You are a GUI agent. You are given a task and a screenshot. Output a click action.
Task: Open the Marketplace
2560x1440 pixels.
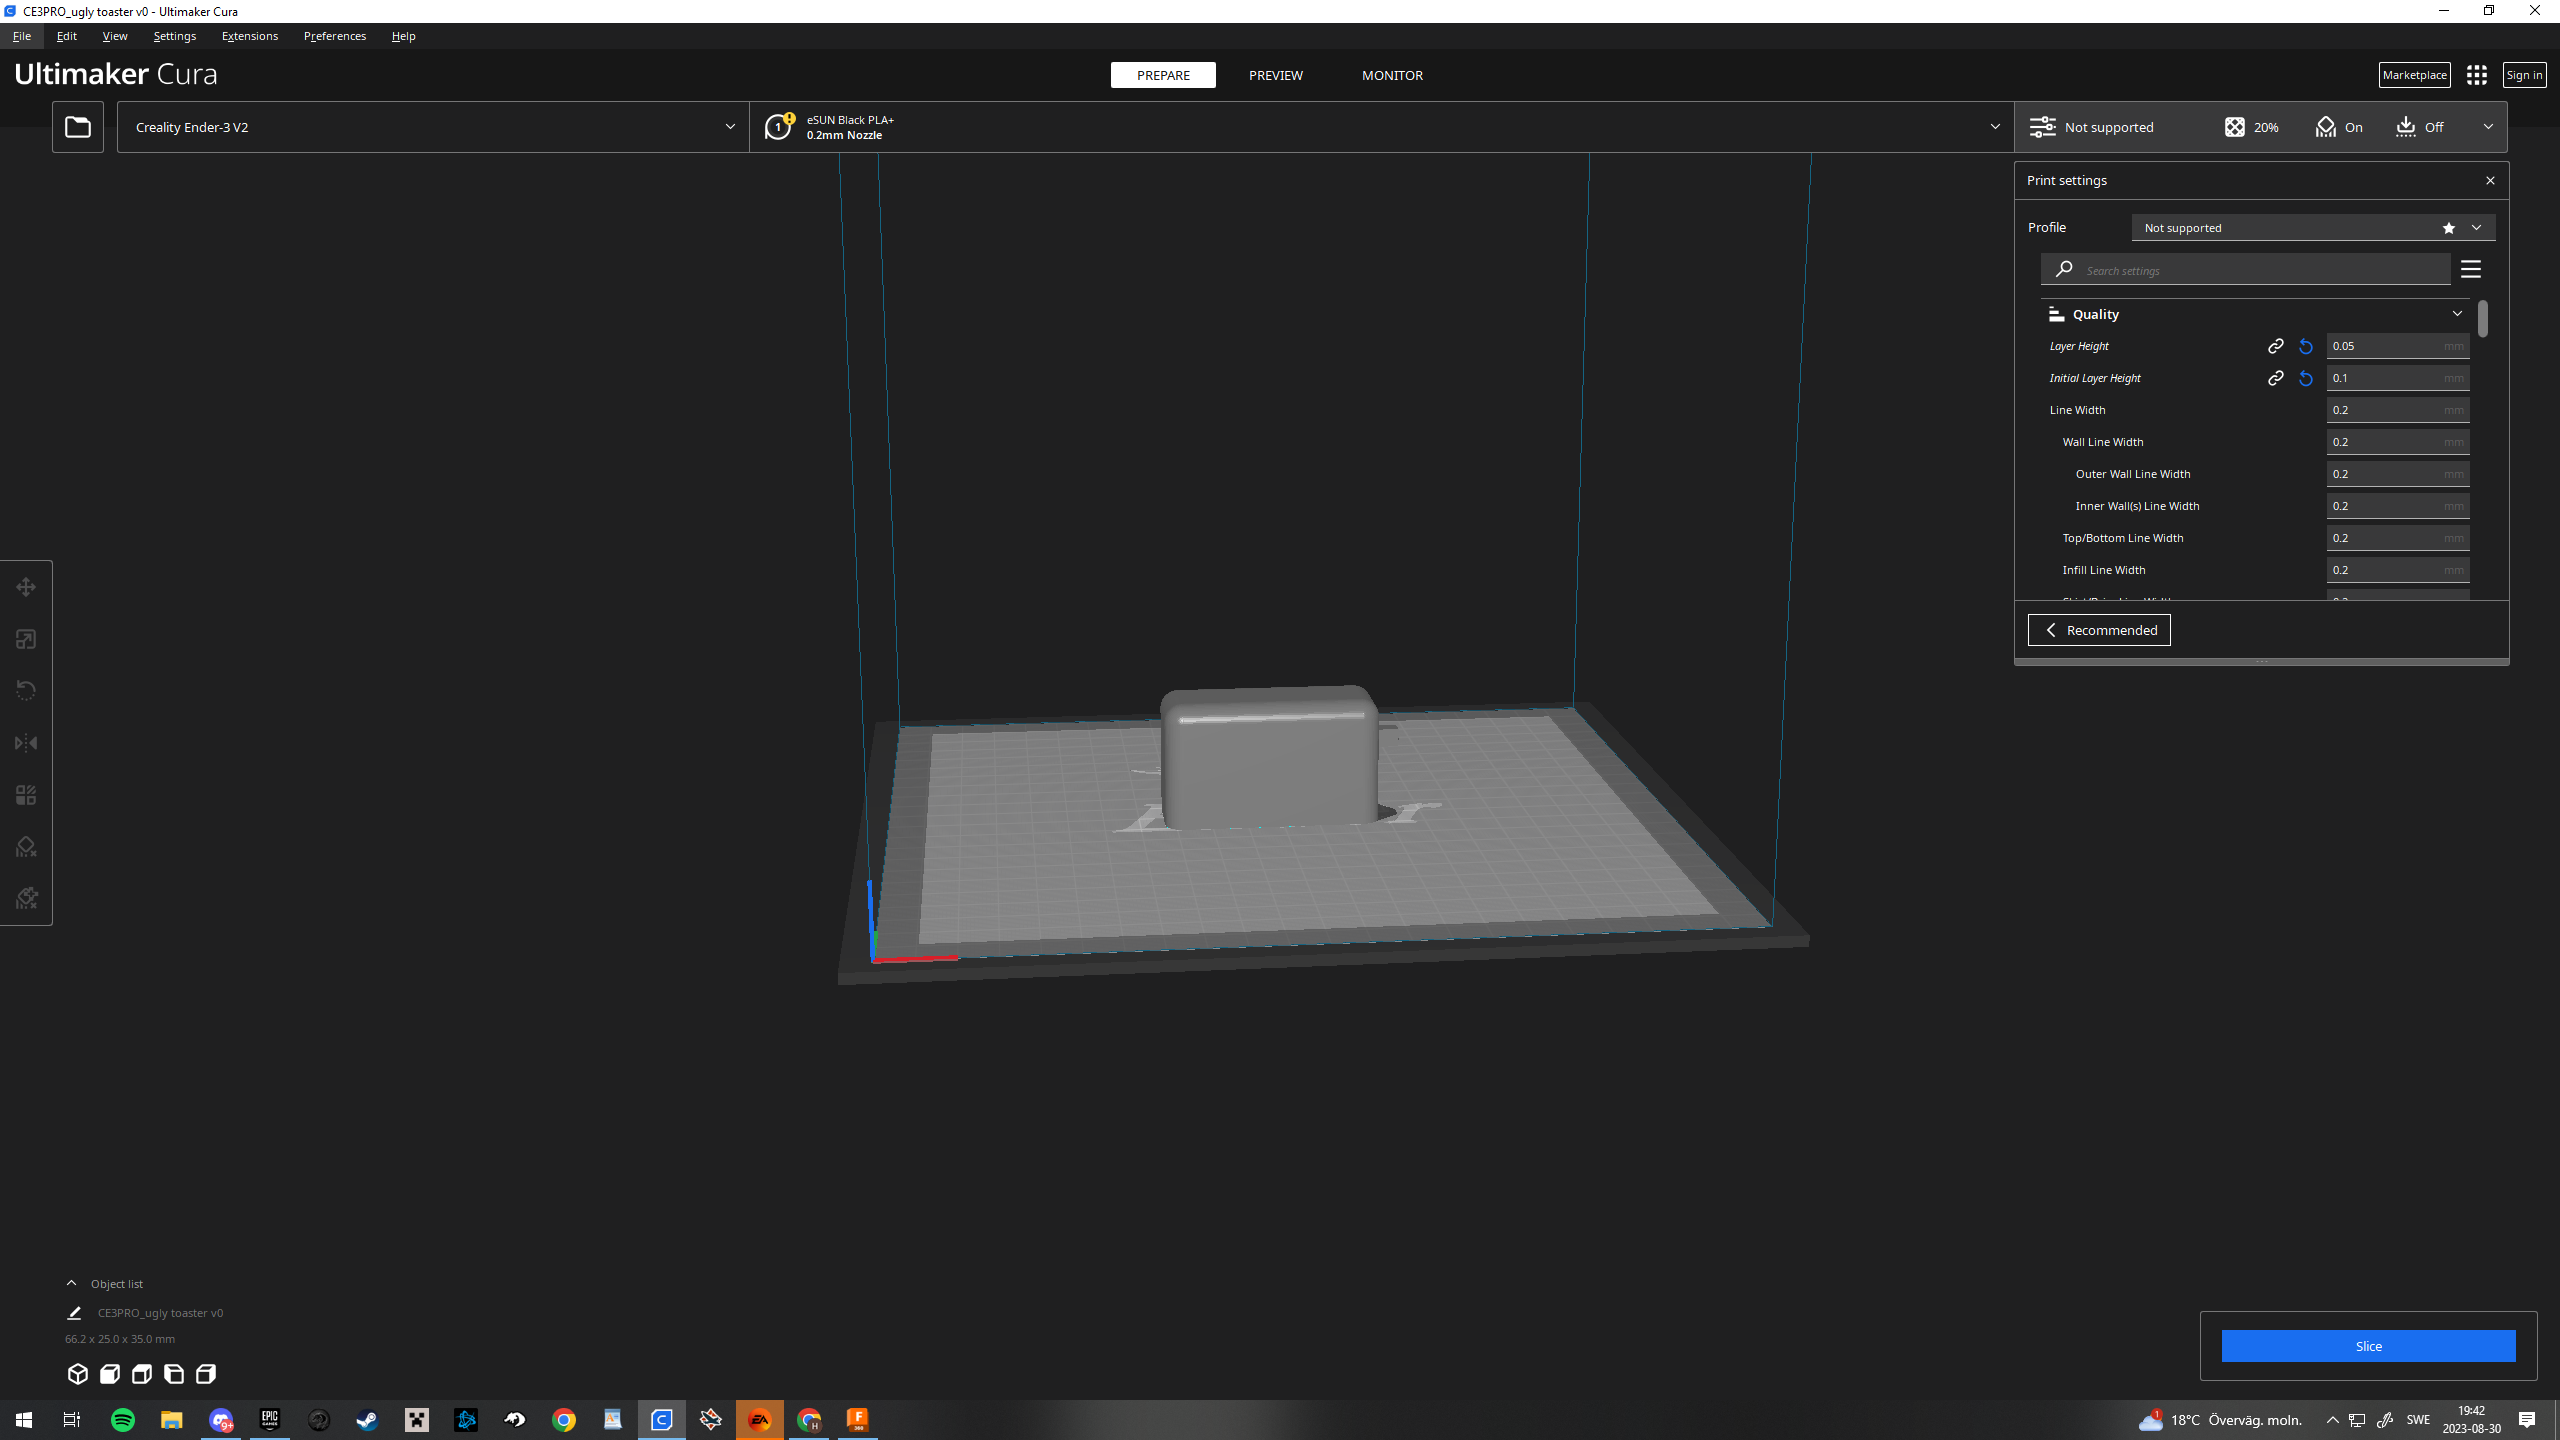click(x=2414, y=75)
